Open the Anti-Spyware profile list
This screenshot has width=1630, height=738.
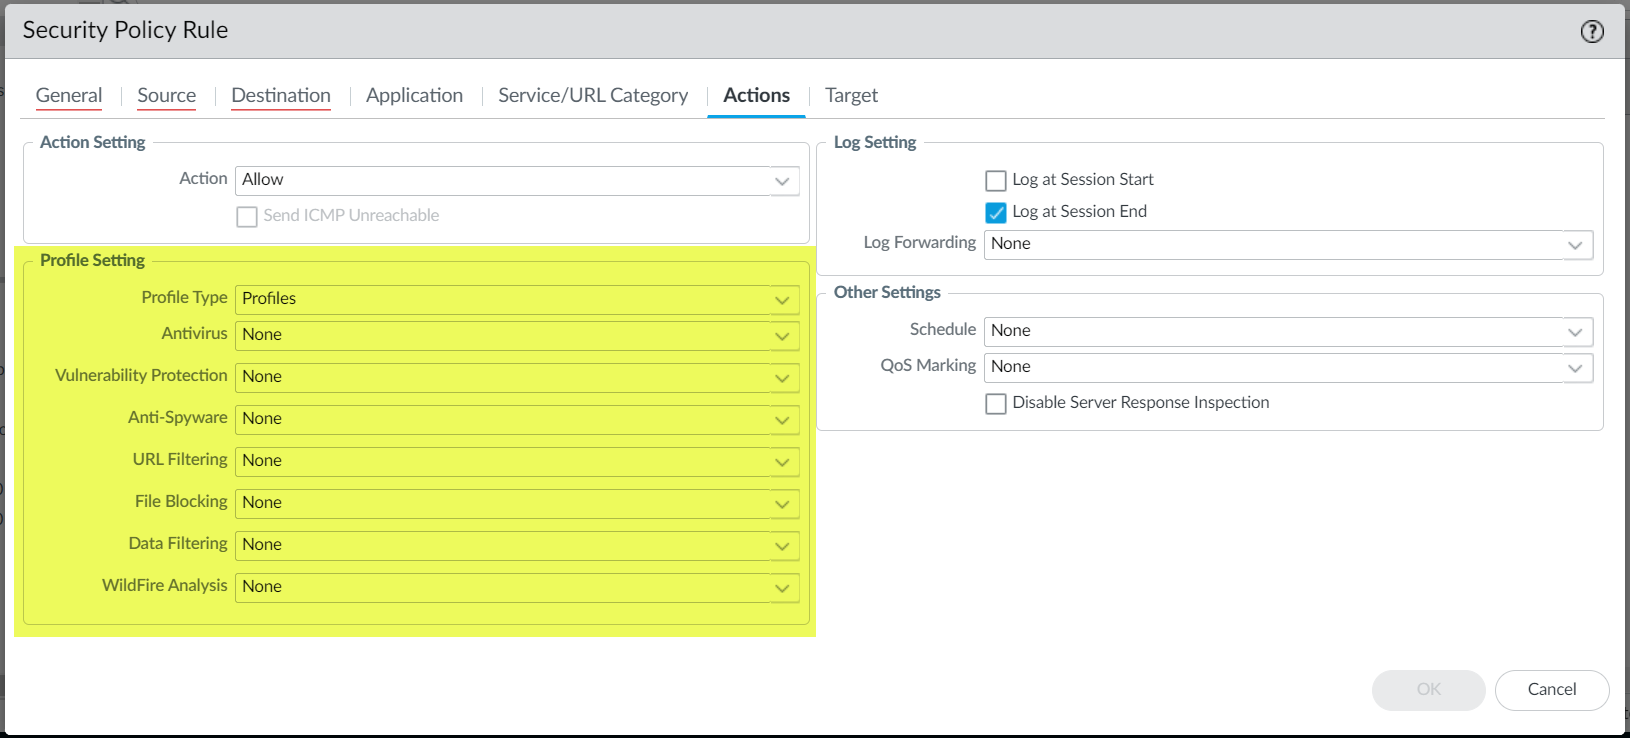click(x=783, y=420)
